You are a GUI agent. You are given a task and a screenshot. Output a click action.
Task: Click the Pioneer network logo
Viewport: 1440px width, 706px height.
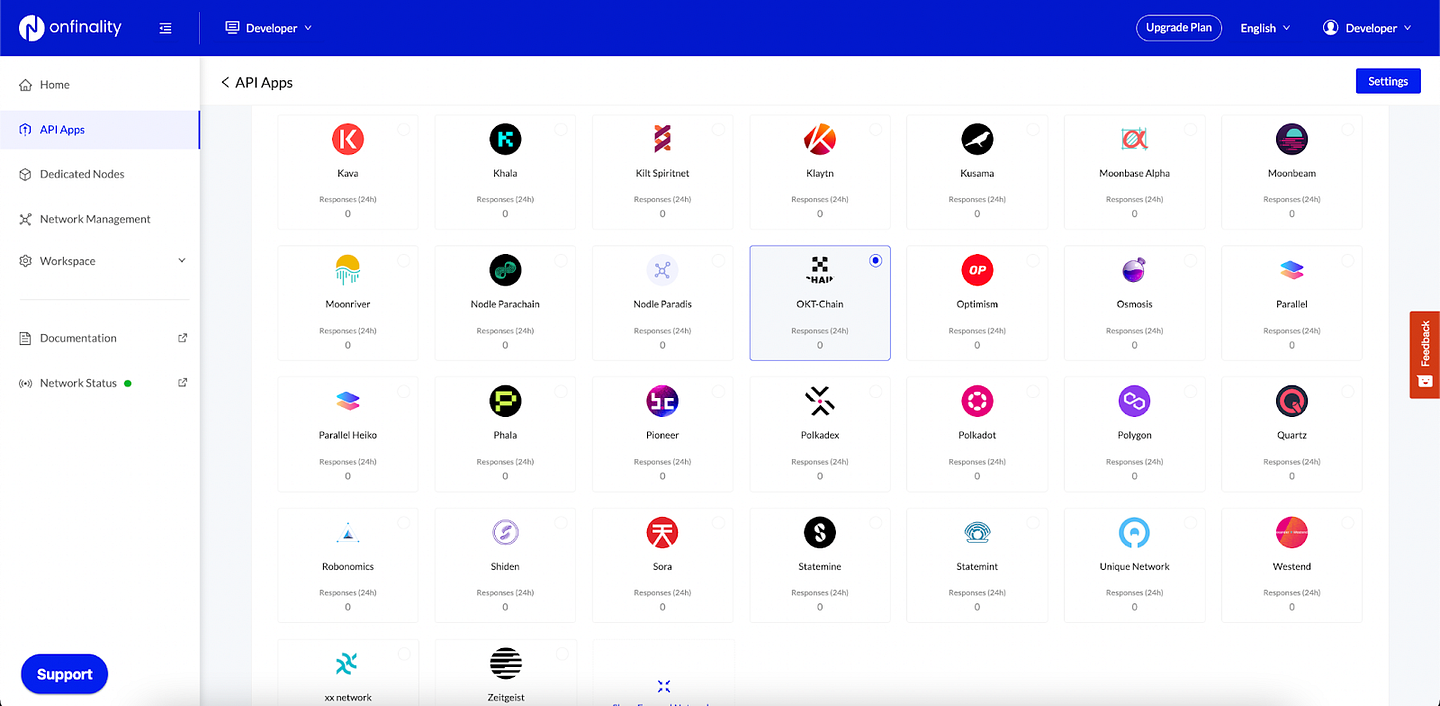(x=662, y=401)
